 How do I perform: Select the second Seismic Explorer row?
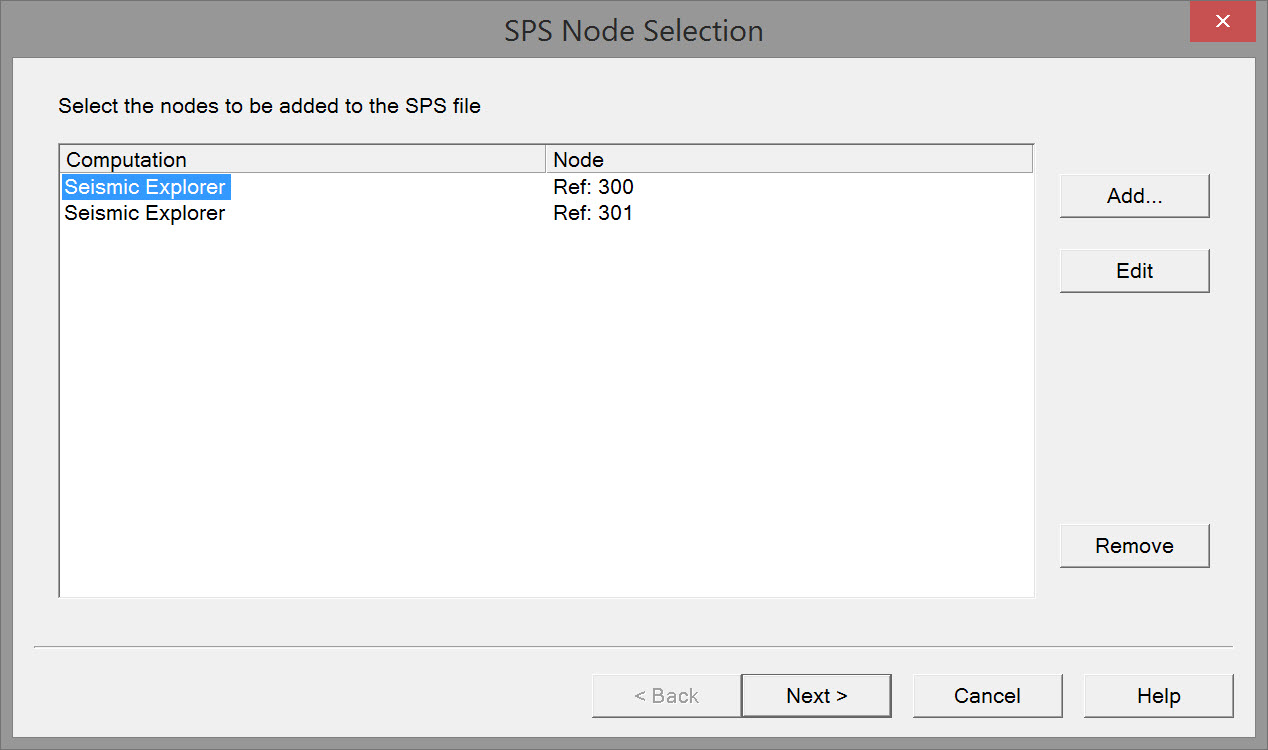(x=145, y=213)
